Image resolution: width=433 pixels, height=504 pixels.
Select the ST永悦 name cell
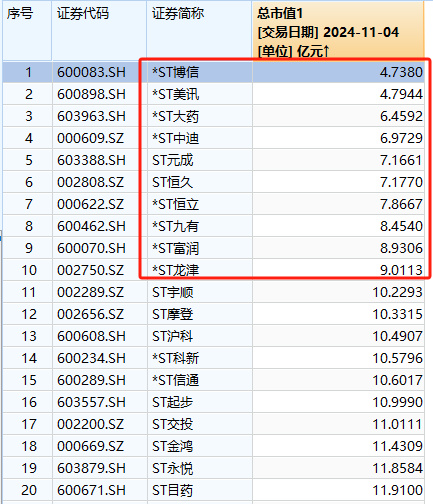pyautogui.click(x=173, y=468)
